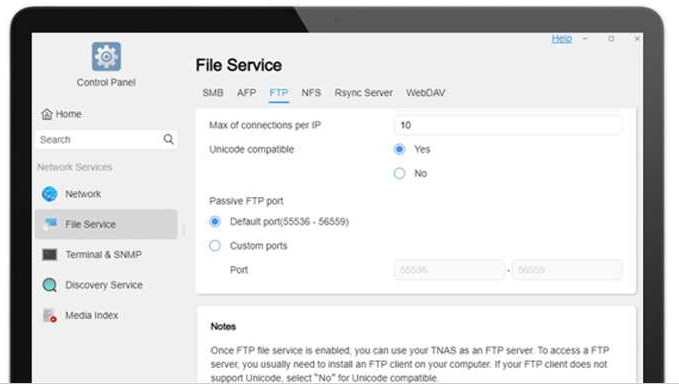The width and height of the screenshot is (679, 384).
Task: Open the Help link
Action: 562,39
